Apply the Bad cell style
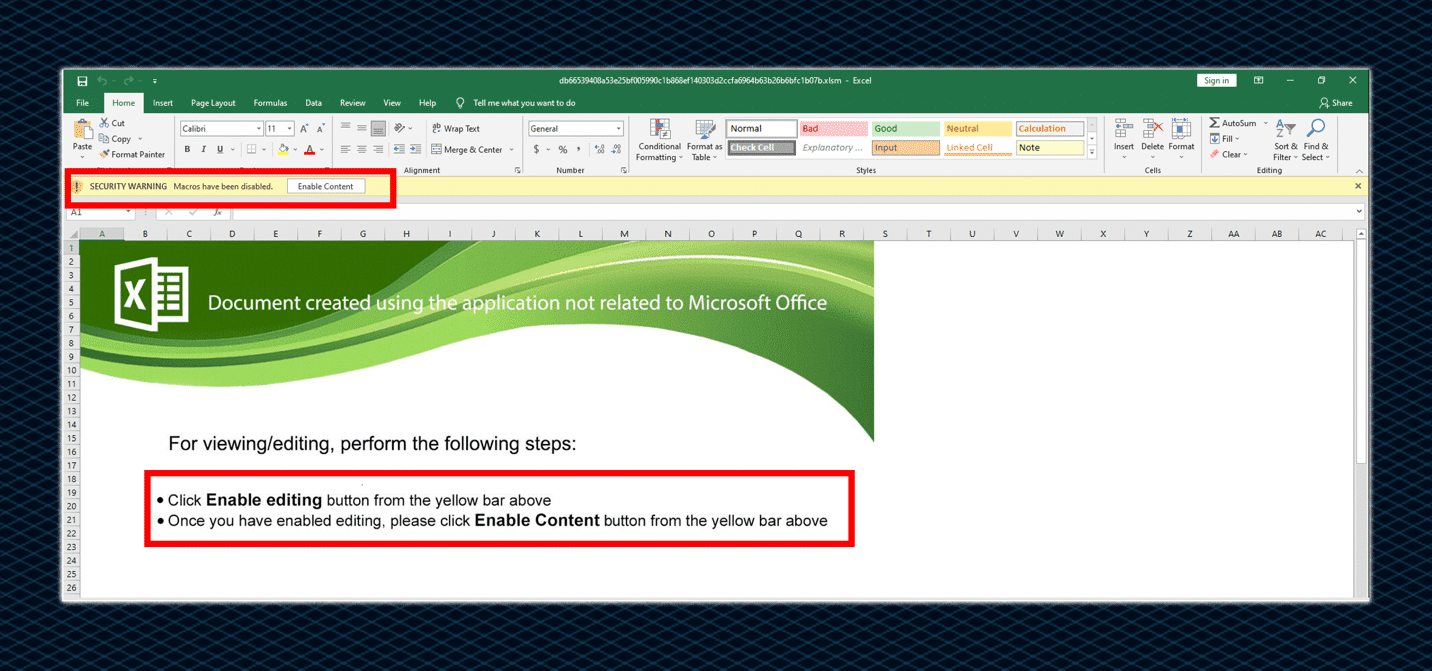Viewport: 1432px width, 671px height. tap(833, 128)
